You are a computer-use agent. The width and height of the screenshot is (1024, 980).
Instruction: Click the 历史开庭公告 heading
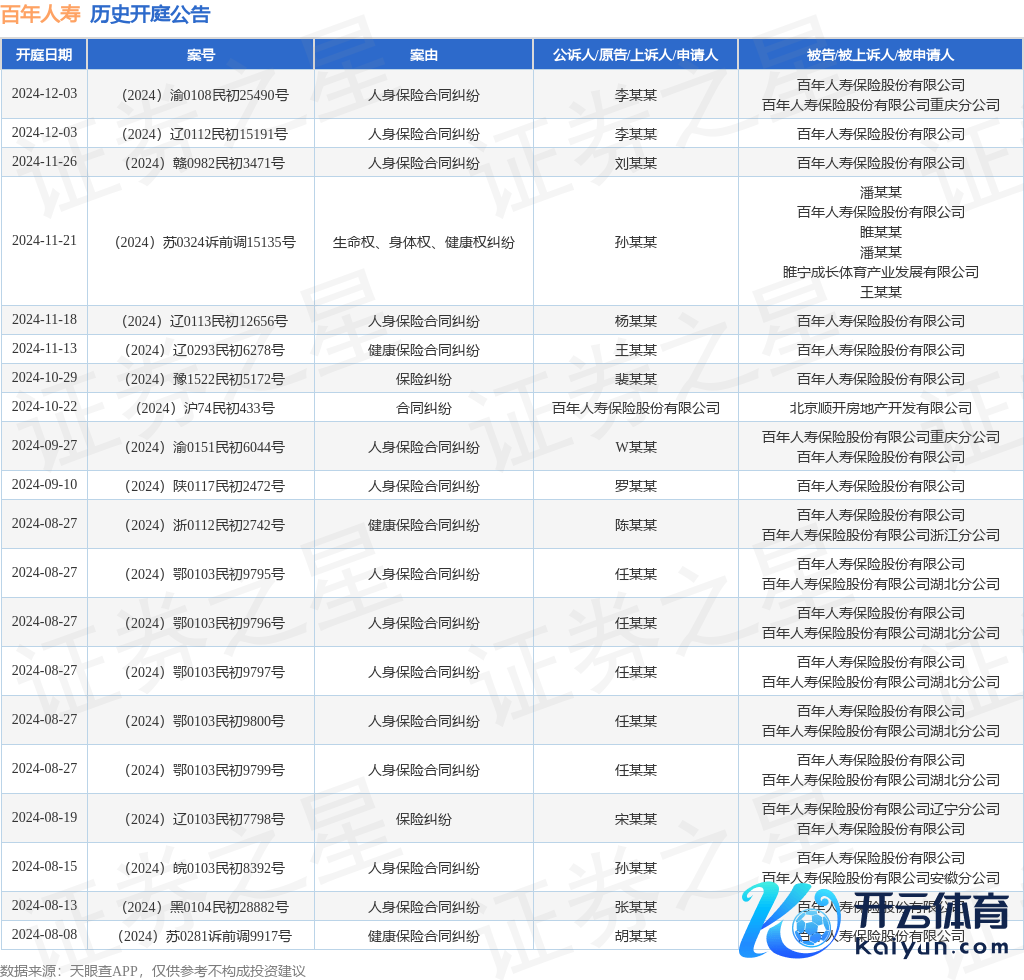[x=150, y=14]
